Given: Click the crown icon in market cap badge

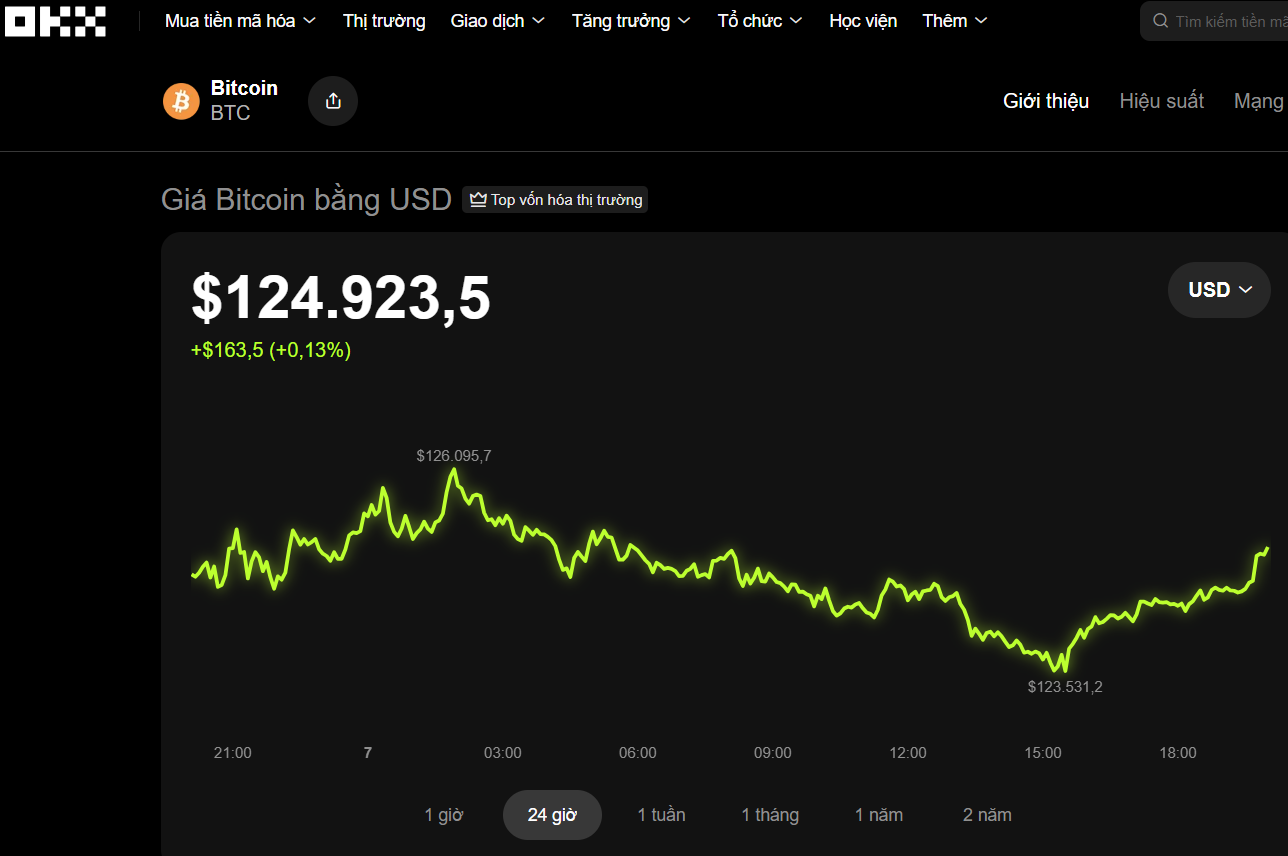Looking at the screenshot, I should [478, 200].
